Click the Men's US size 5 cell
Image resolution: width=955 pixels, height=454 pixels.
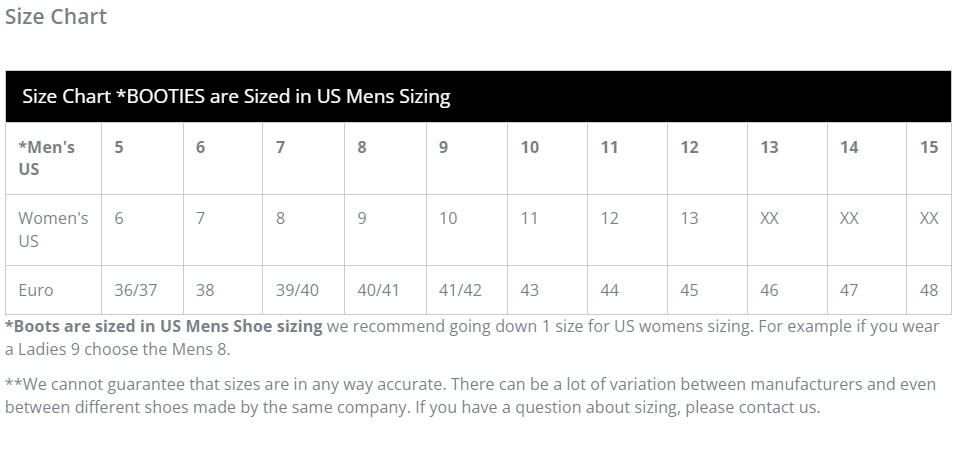pyautogui.click(x=119, y=147)
